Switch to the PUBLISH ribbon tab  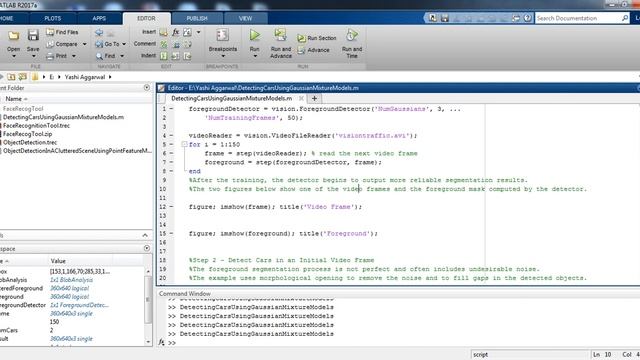coord(197,18)
